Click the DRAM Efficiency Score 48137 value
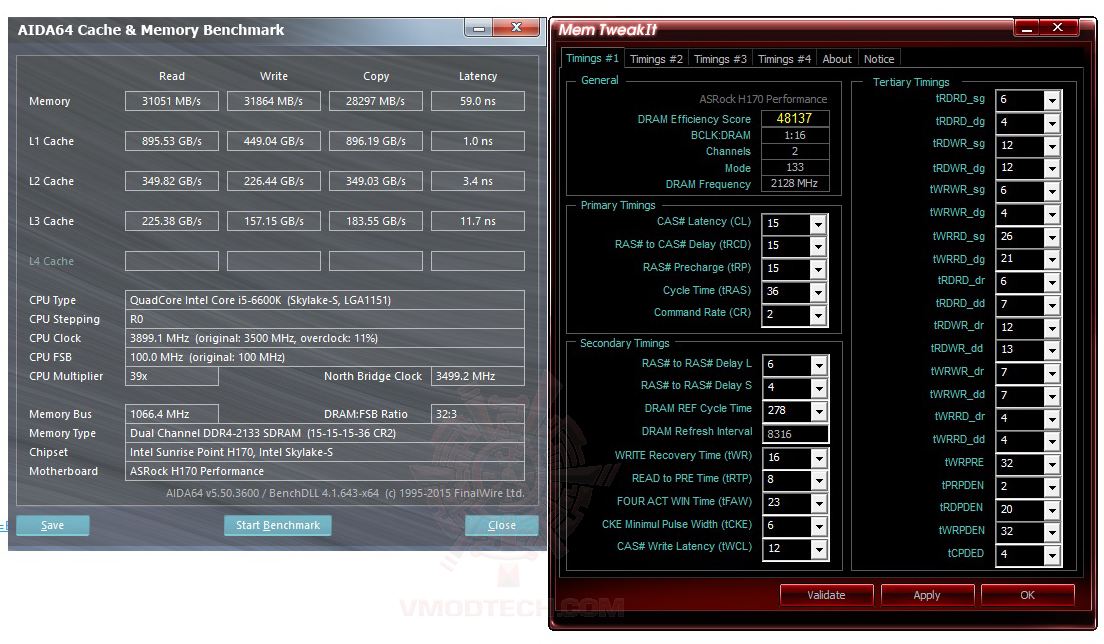The width and height of the screenshot is (1104, 644). coord(794,118)
